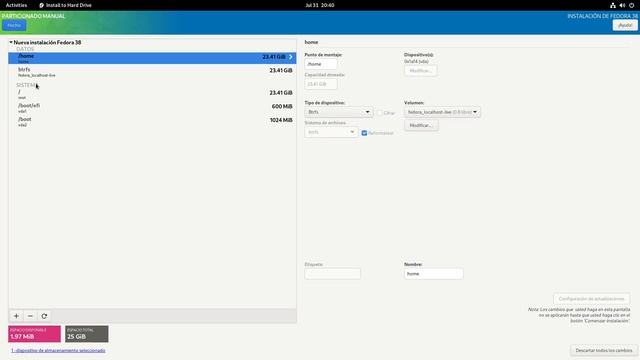Select the /home mount point row
This screenshot has width=640, height=360.
click(x=152, y=58)
